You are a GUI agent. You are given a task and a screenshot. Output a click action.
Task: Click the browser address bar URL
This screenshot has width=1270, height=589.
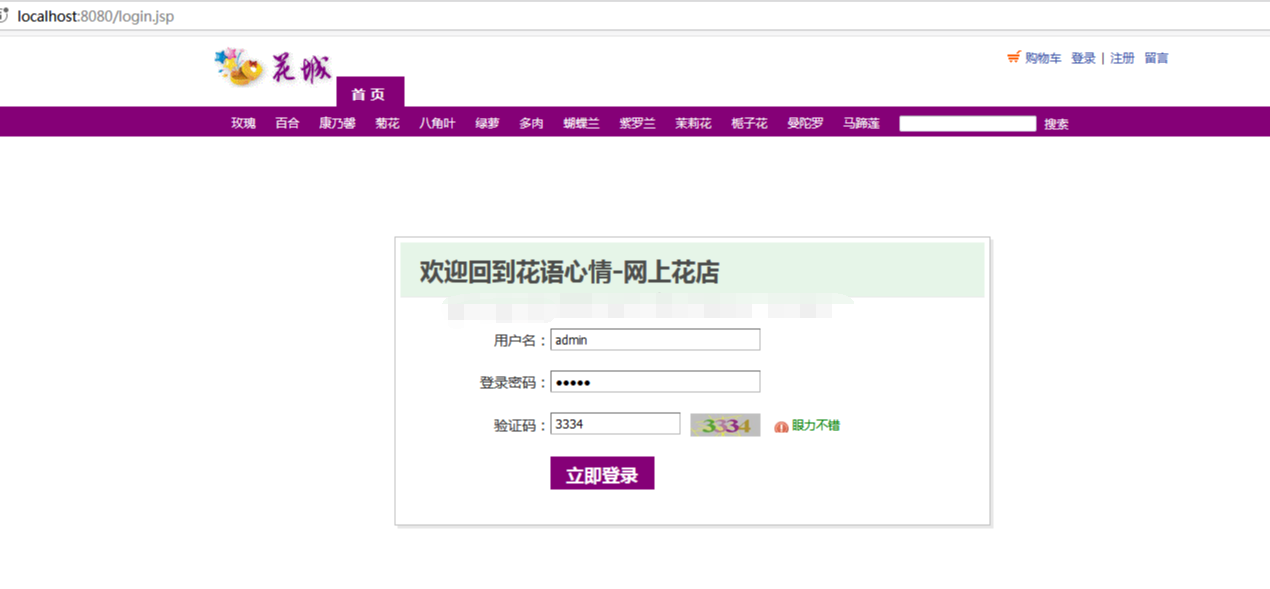95,16
